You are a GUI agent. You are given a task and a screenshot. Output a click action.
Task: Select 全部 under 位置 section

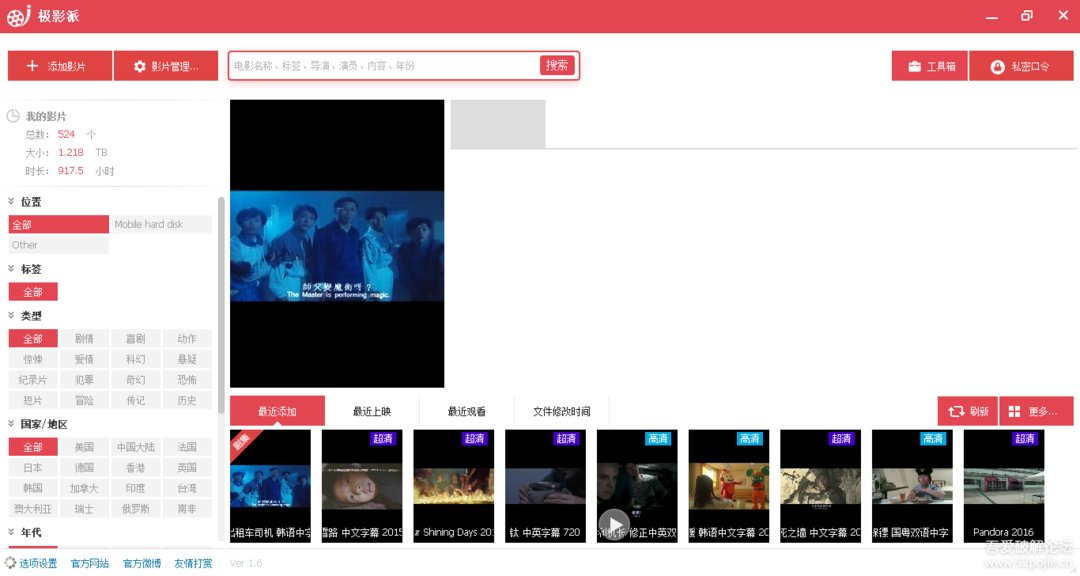[59, 225]
